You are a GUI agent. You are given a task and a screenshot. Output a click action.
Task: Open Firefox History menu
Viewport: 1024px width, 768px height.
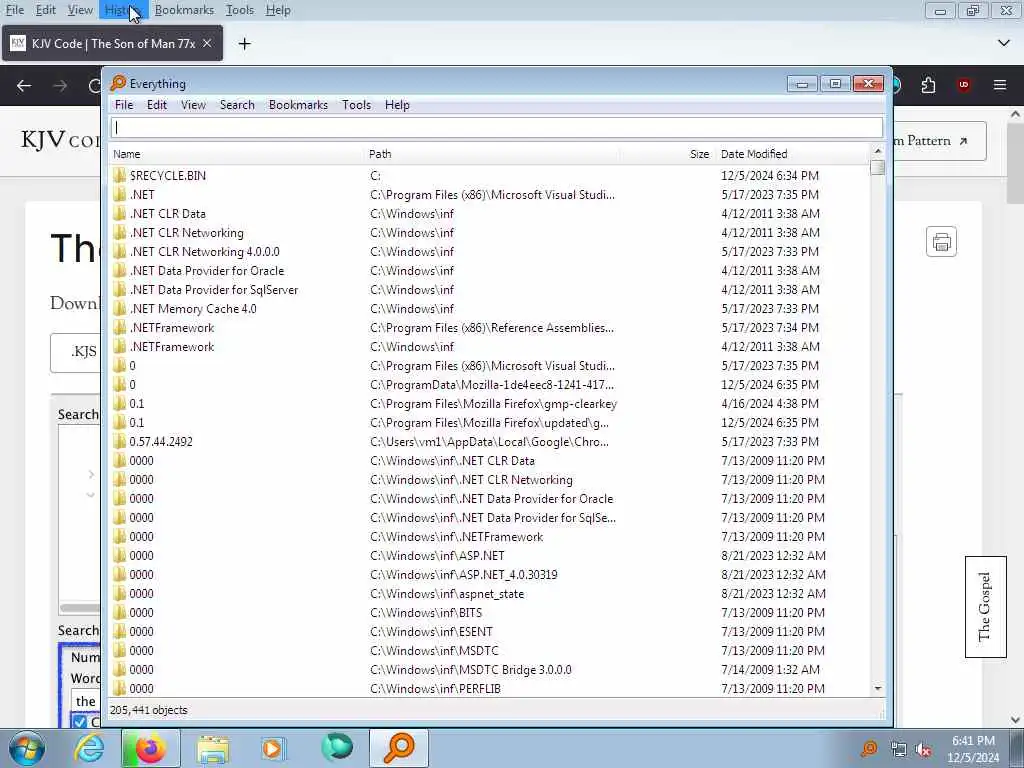coord(121,10)
